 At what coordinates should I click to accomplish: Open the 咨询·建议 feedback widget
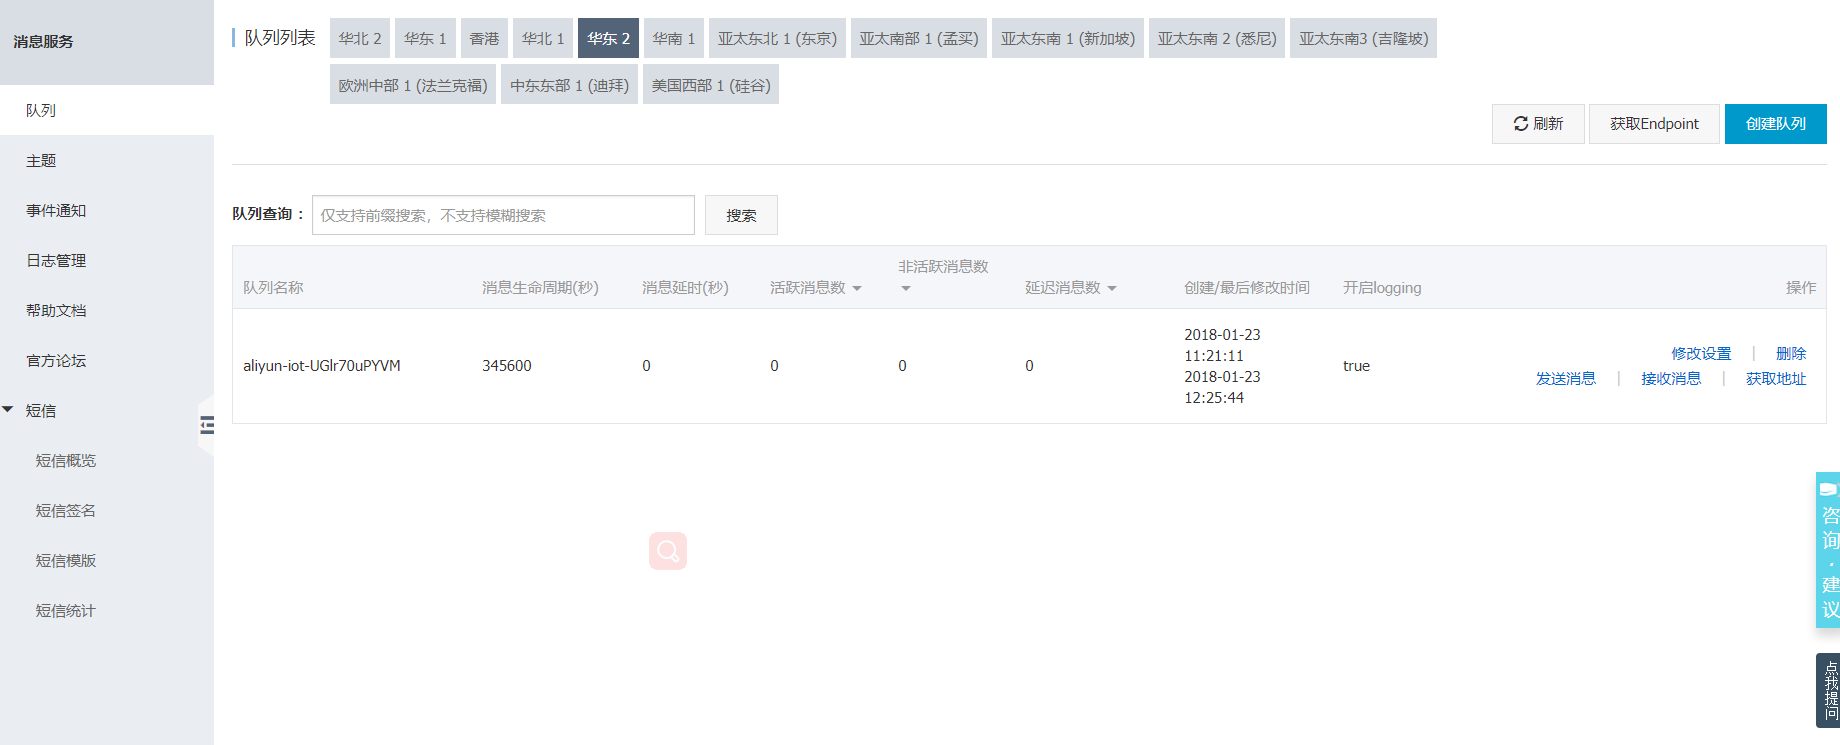tap(1829, 550)
